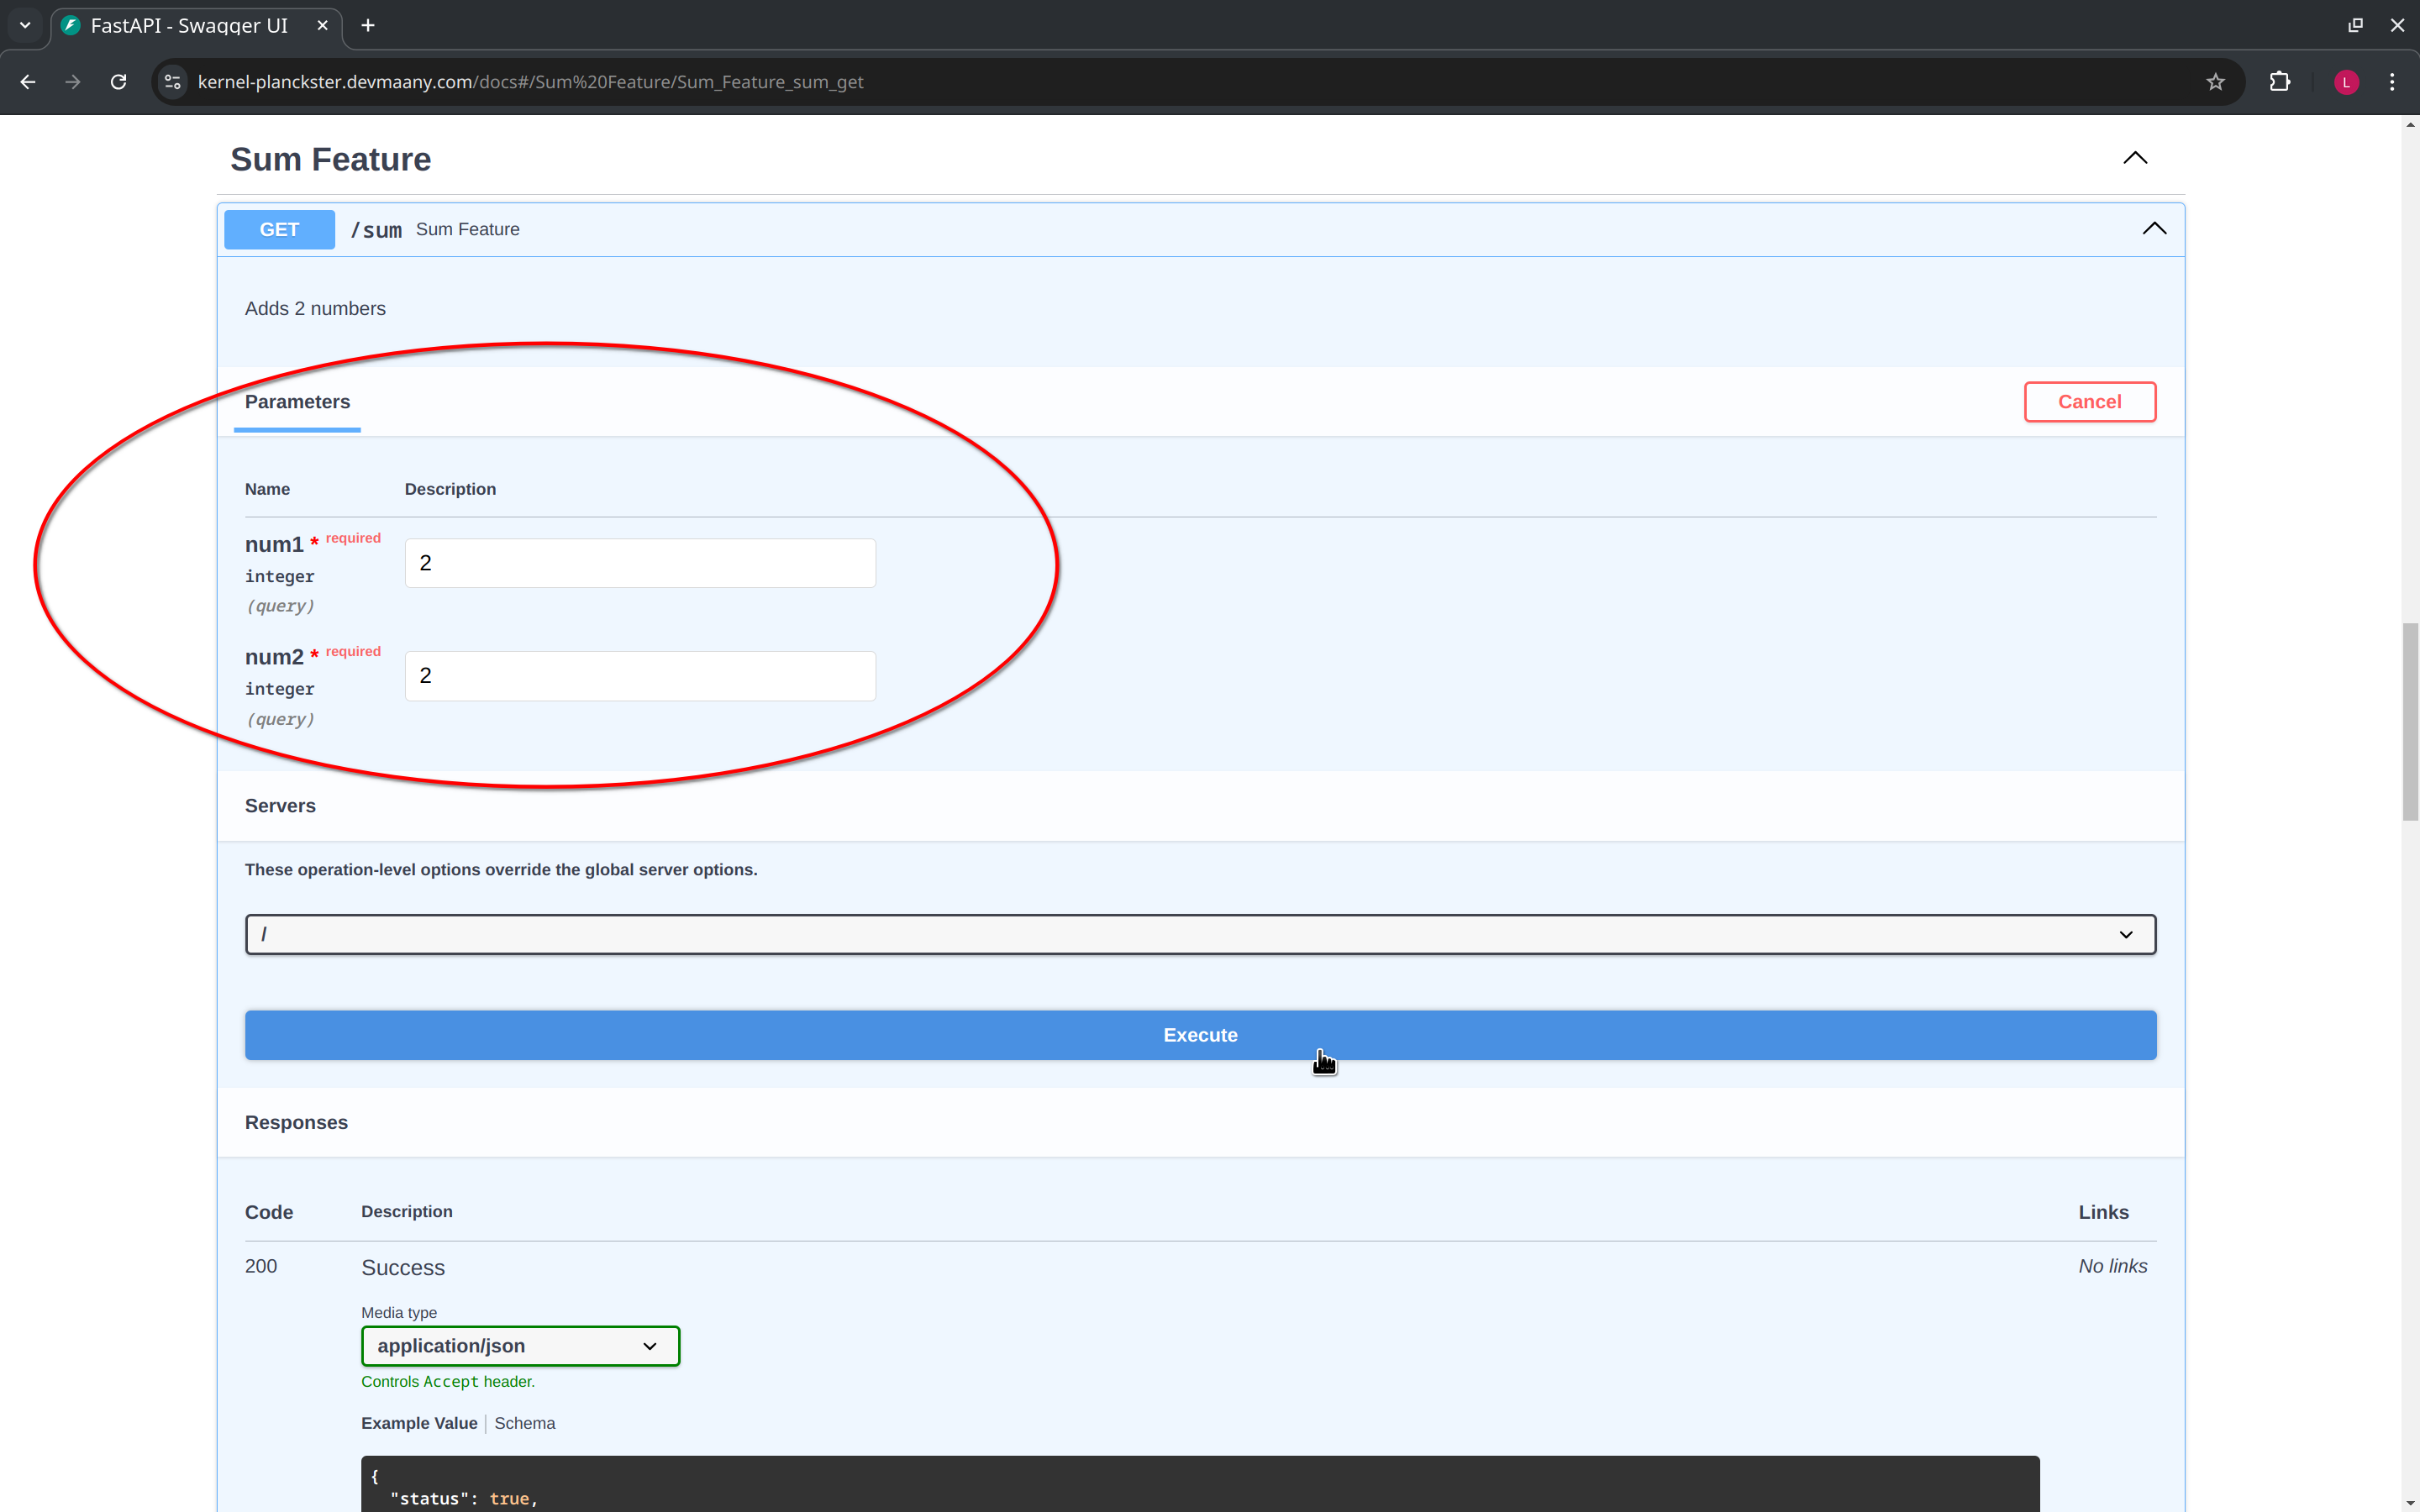The width and height of the screenshot is (2420, 1512).
Task: Click the /sum endpoint path
Action: tap(376, 230)
